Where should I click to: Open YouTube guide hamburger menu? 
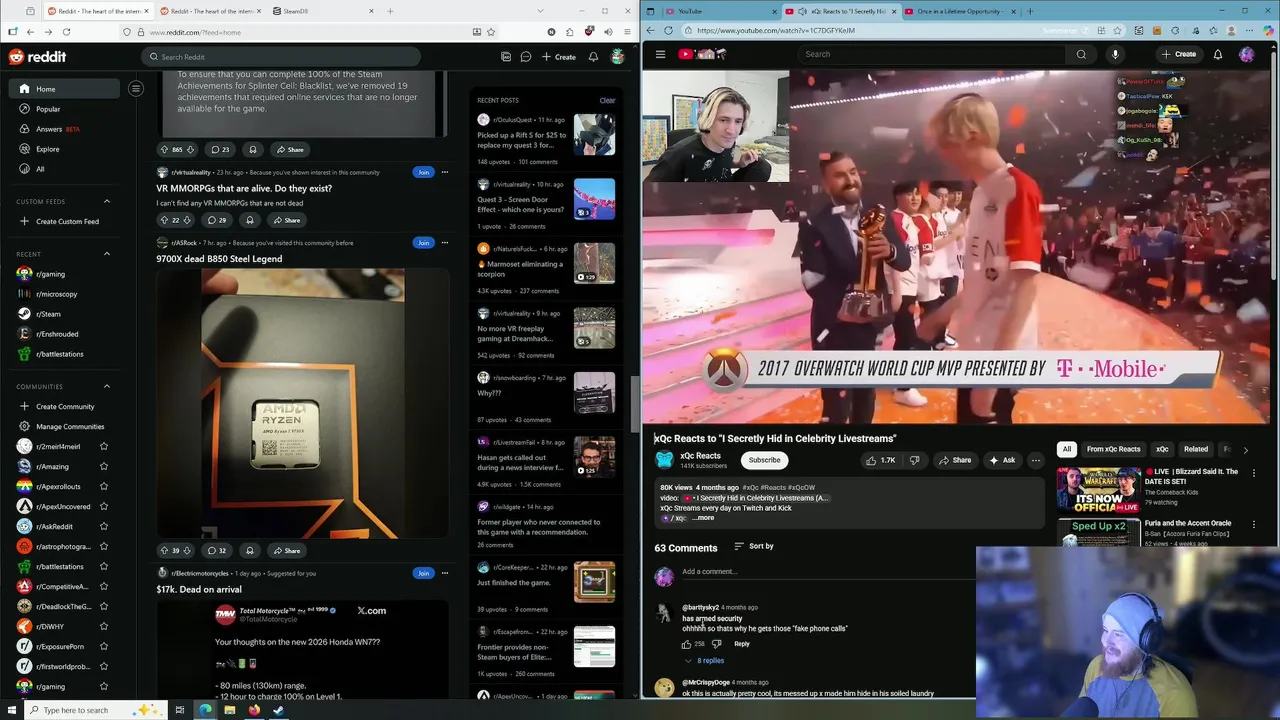(x=660, y=54)
